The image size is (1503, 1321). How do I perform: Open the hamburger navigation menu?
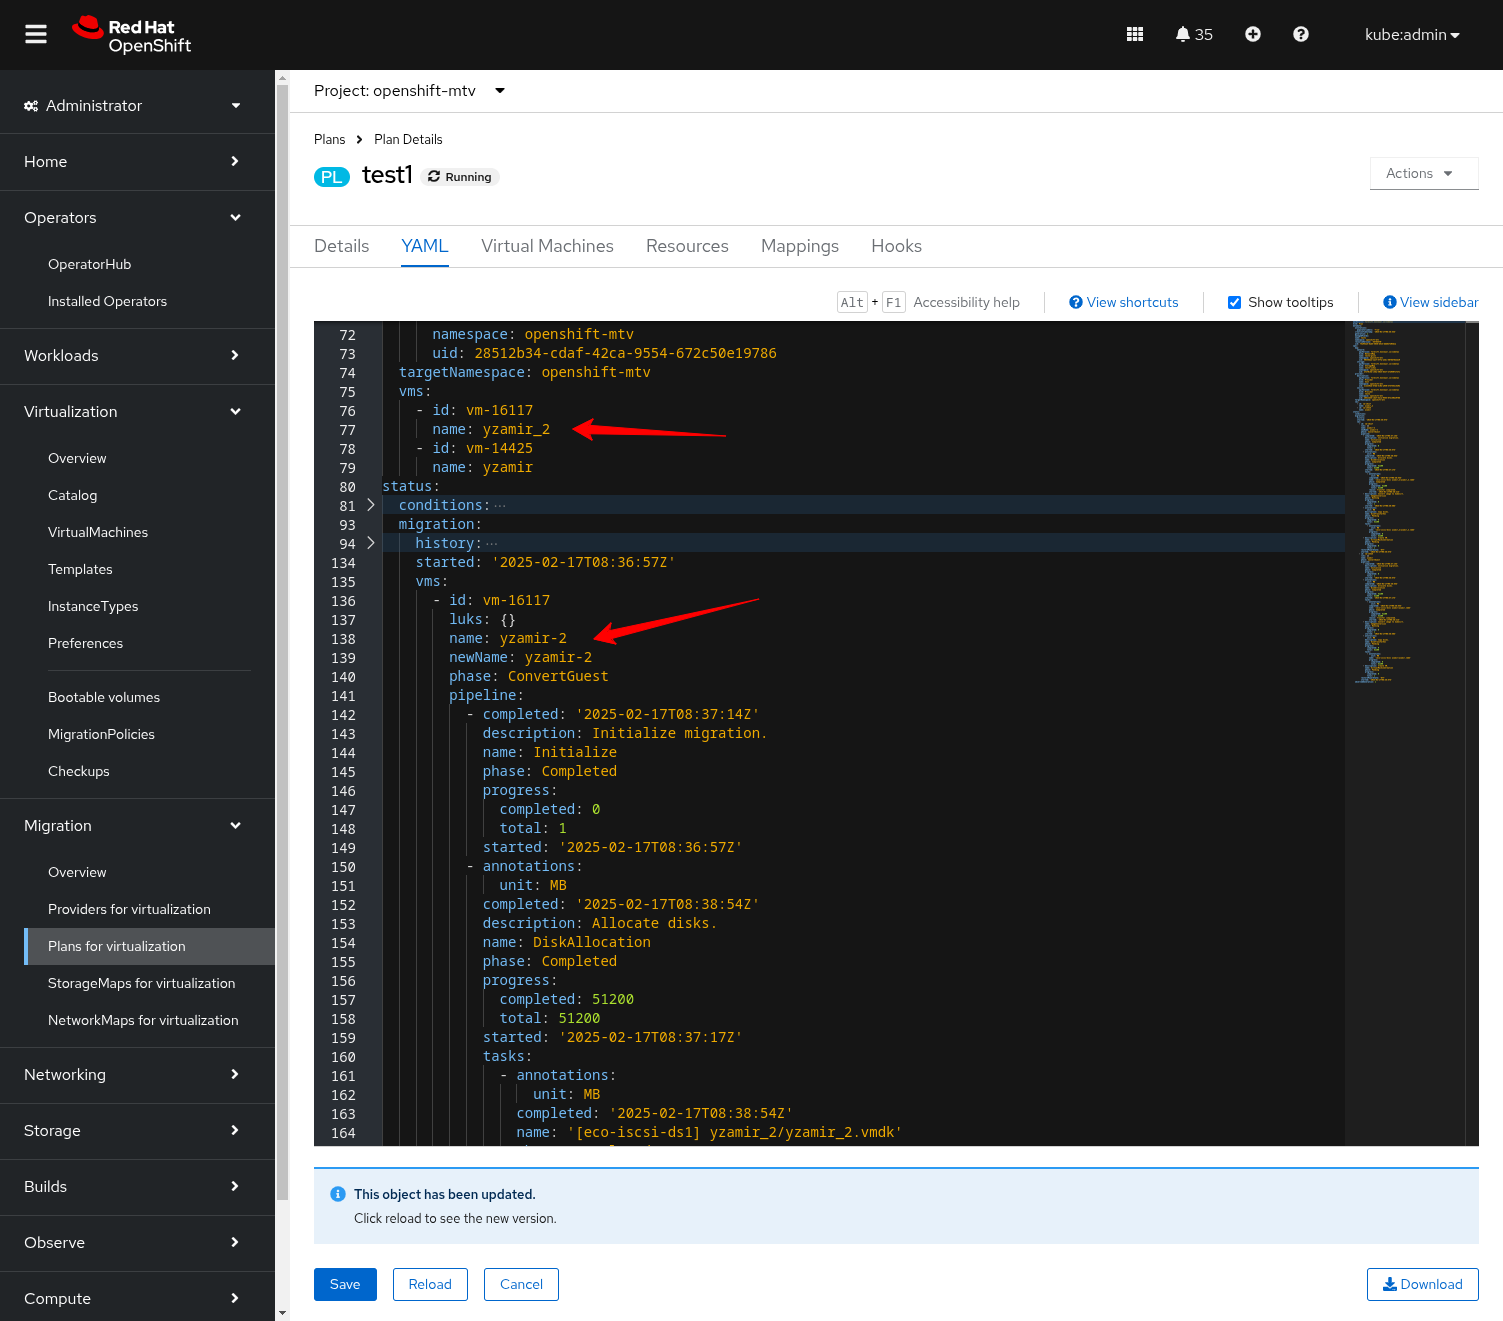pos(36,35)
